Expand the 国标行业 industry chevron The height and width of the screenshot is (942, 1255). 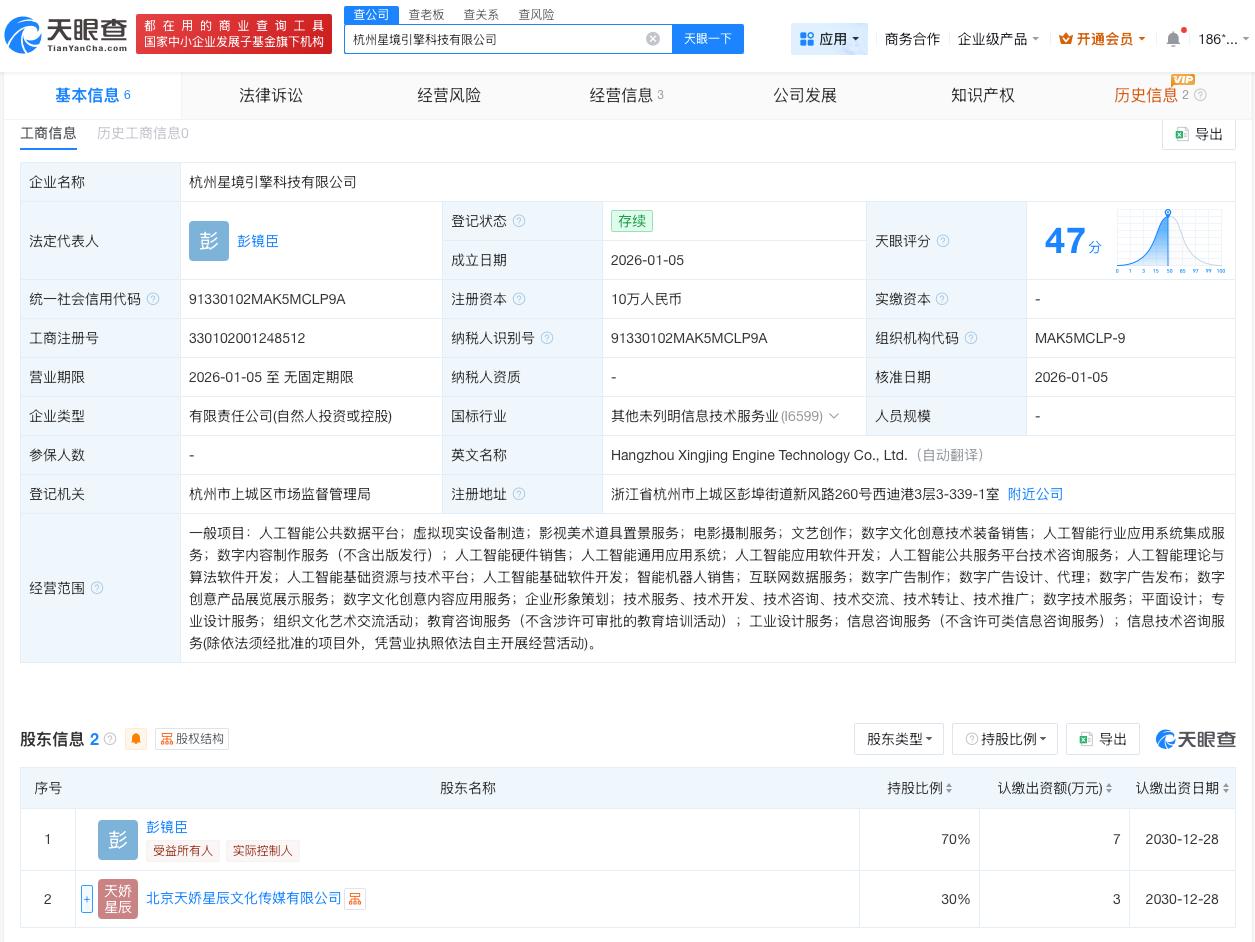(834, 416)
